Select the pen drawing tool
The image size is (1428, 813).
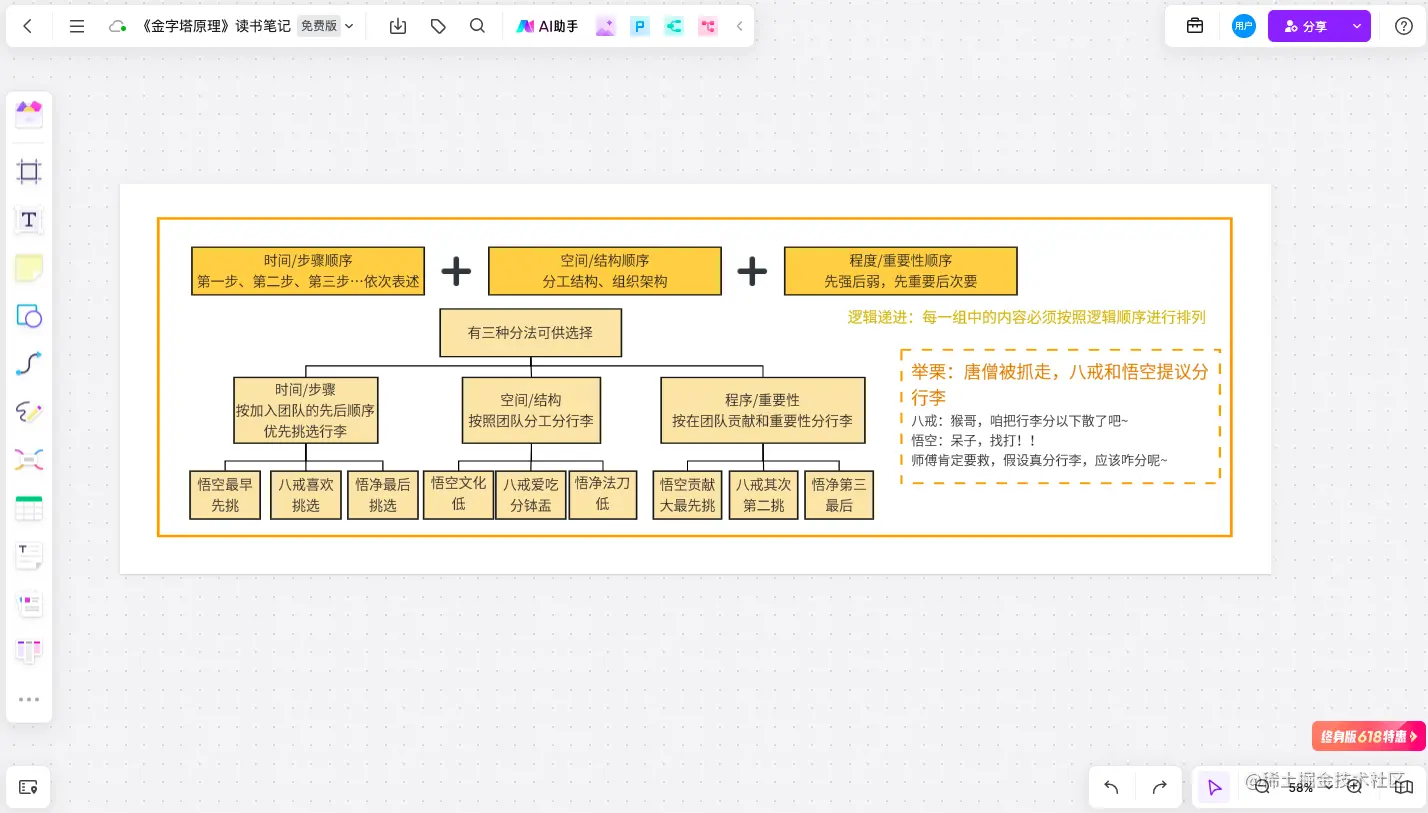(x=29, y=412)
